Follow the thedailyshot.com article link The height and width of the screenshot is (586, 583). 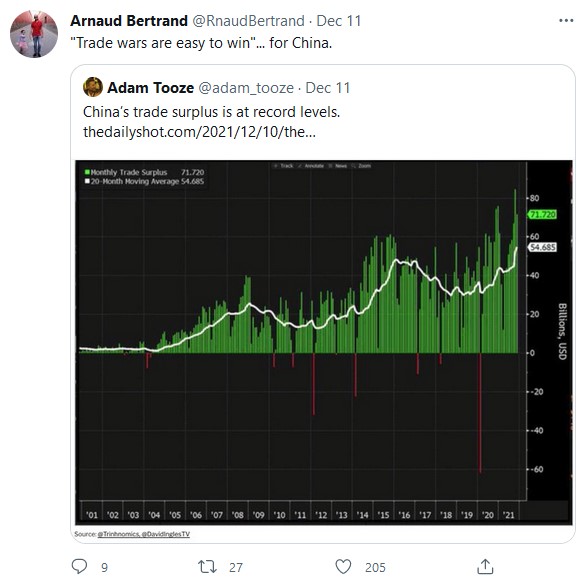pyautogui.click(x=199, y=132)
